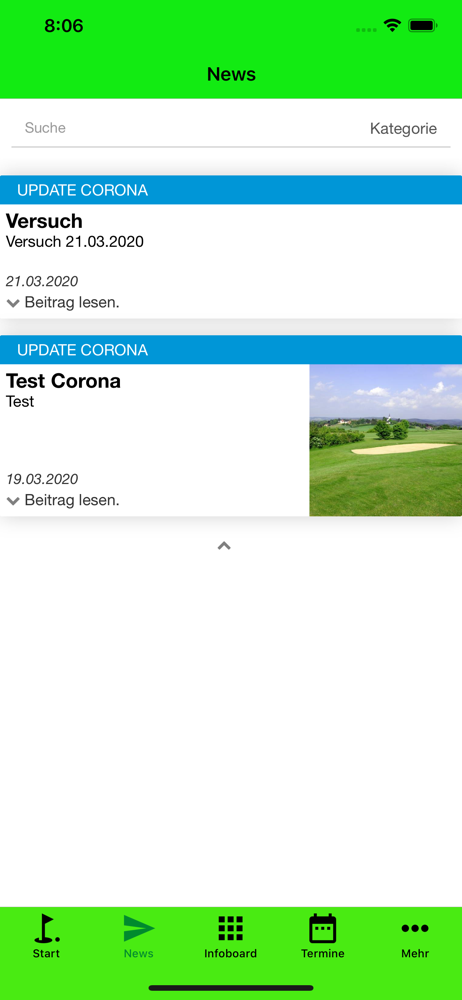Click chevron beside Test Corona Beitrag lesen
This screenshot has width=462, height=1000.
[13, 501]
